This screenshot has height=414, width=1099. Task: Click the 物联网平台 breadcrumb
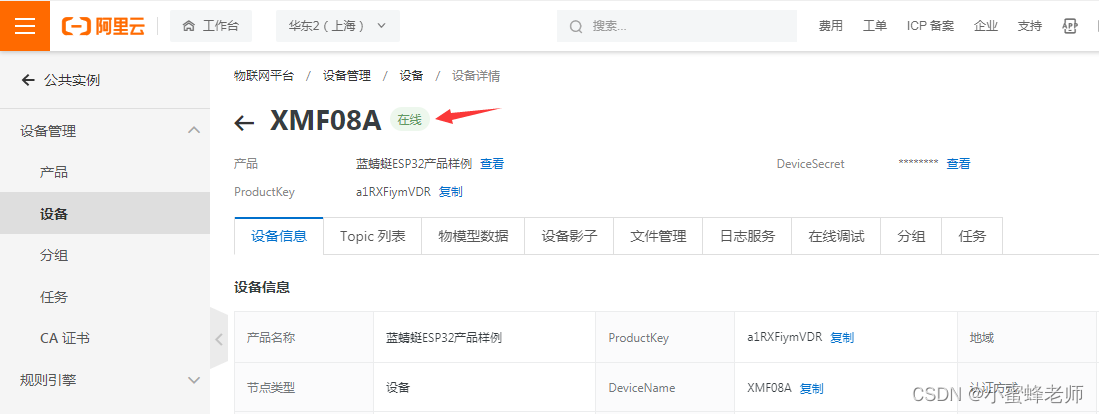[x=264, y=76]
